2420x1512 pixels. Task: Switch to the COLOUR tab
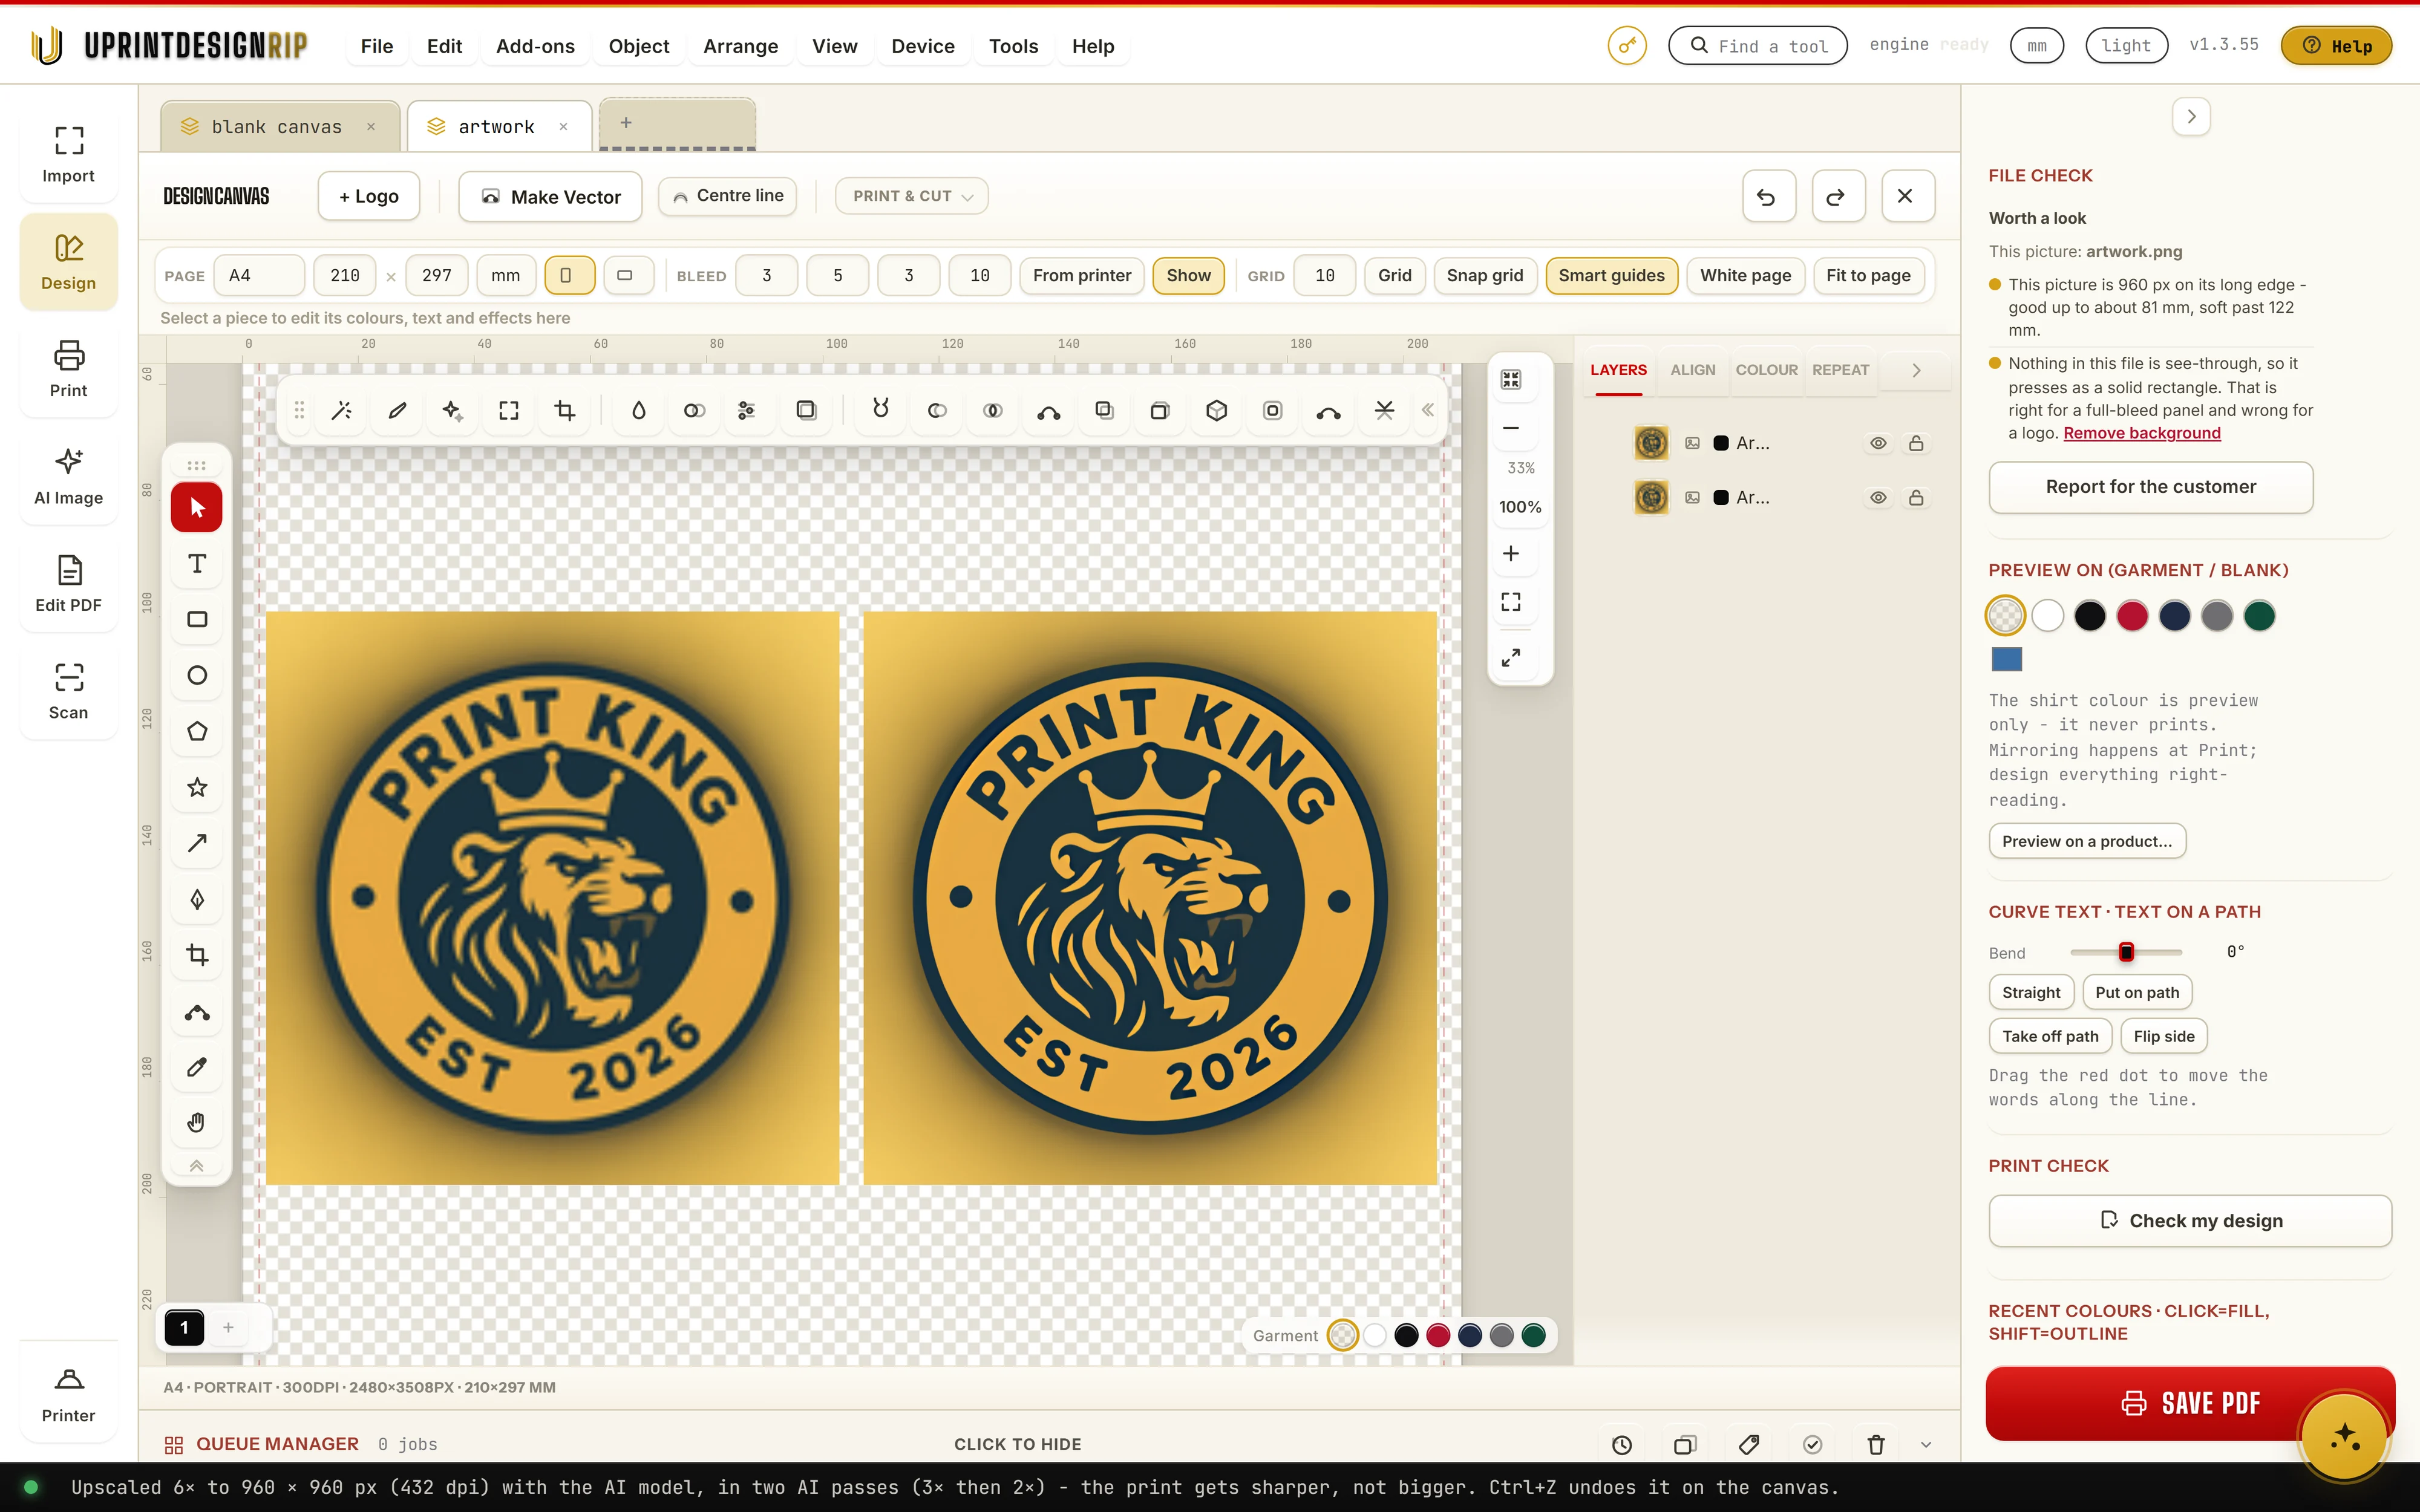click(x=1766, y=370)
